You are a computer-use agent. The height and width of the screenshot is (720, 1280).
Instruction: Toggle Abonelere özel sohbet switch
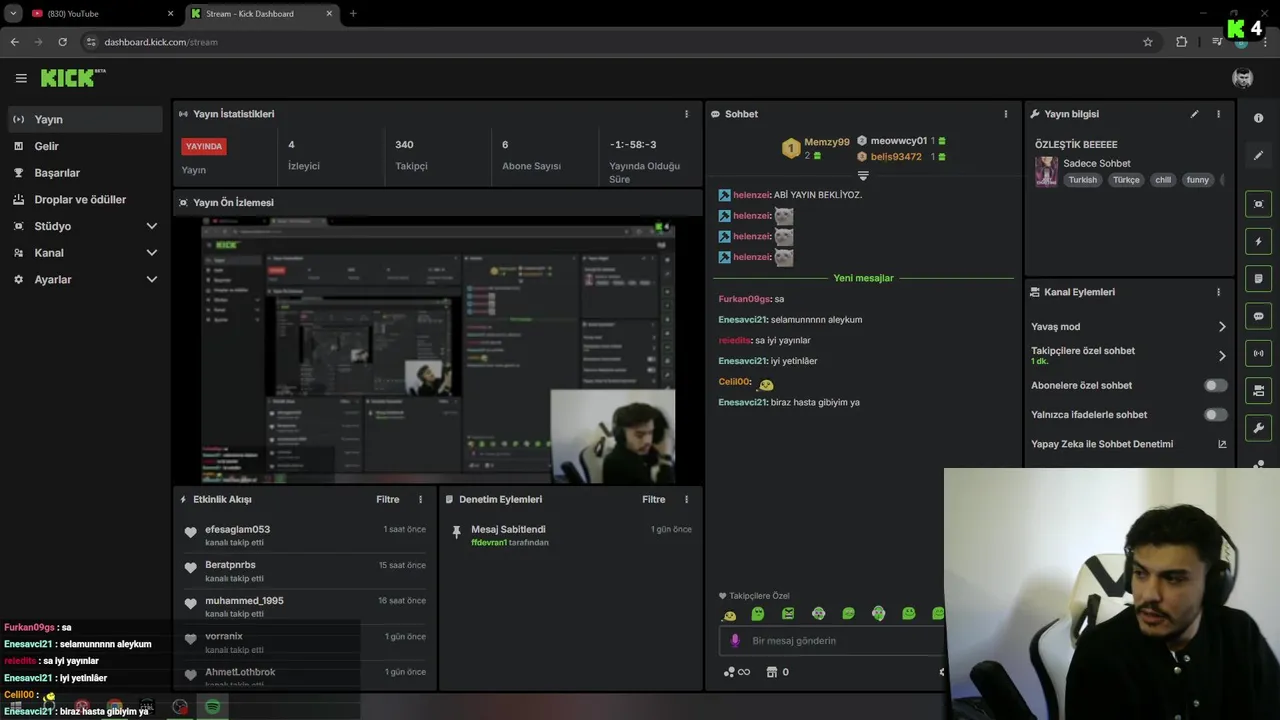[1215, 385]
